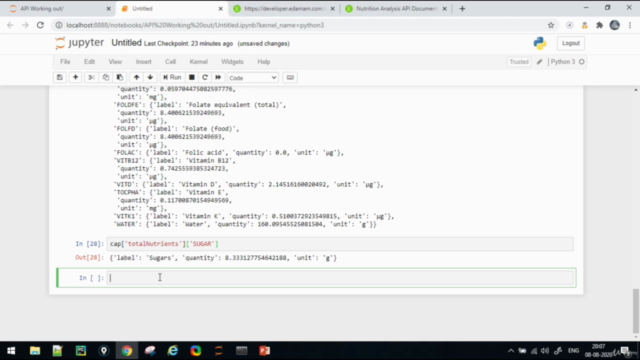Screen dimensions: 640x360
Task: Click the Trusted notebook indicator
Action: [519, 62]
